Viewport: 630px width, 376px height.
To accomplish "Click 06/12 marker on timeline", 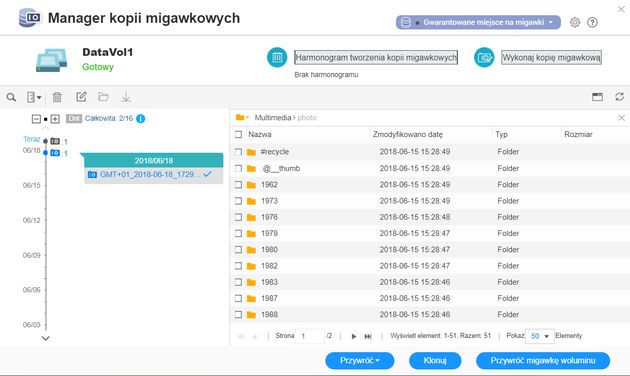I will click(32, 220).
